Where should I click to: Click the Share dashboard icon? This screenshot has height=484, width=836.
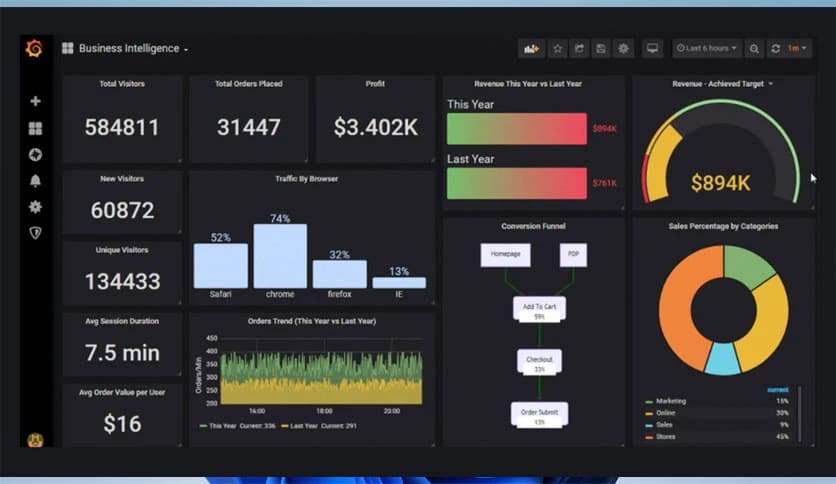coord(580,48)
